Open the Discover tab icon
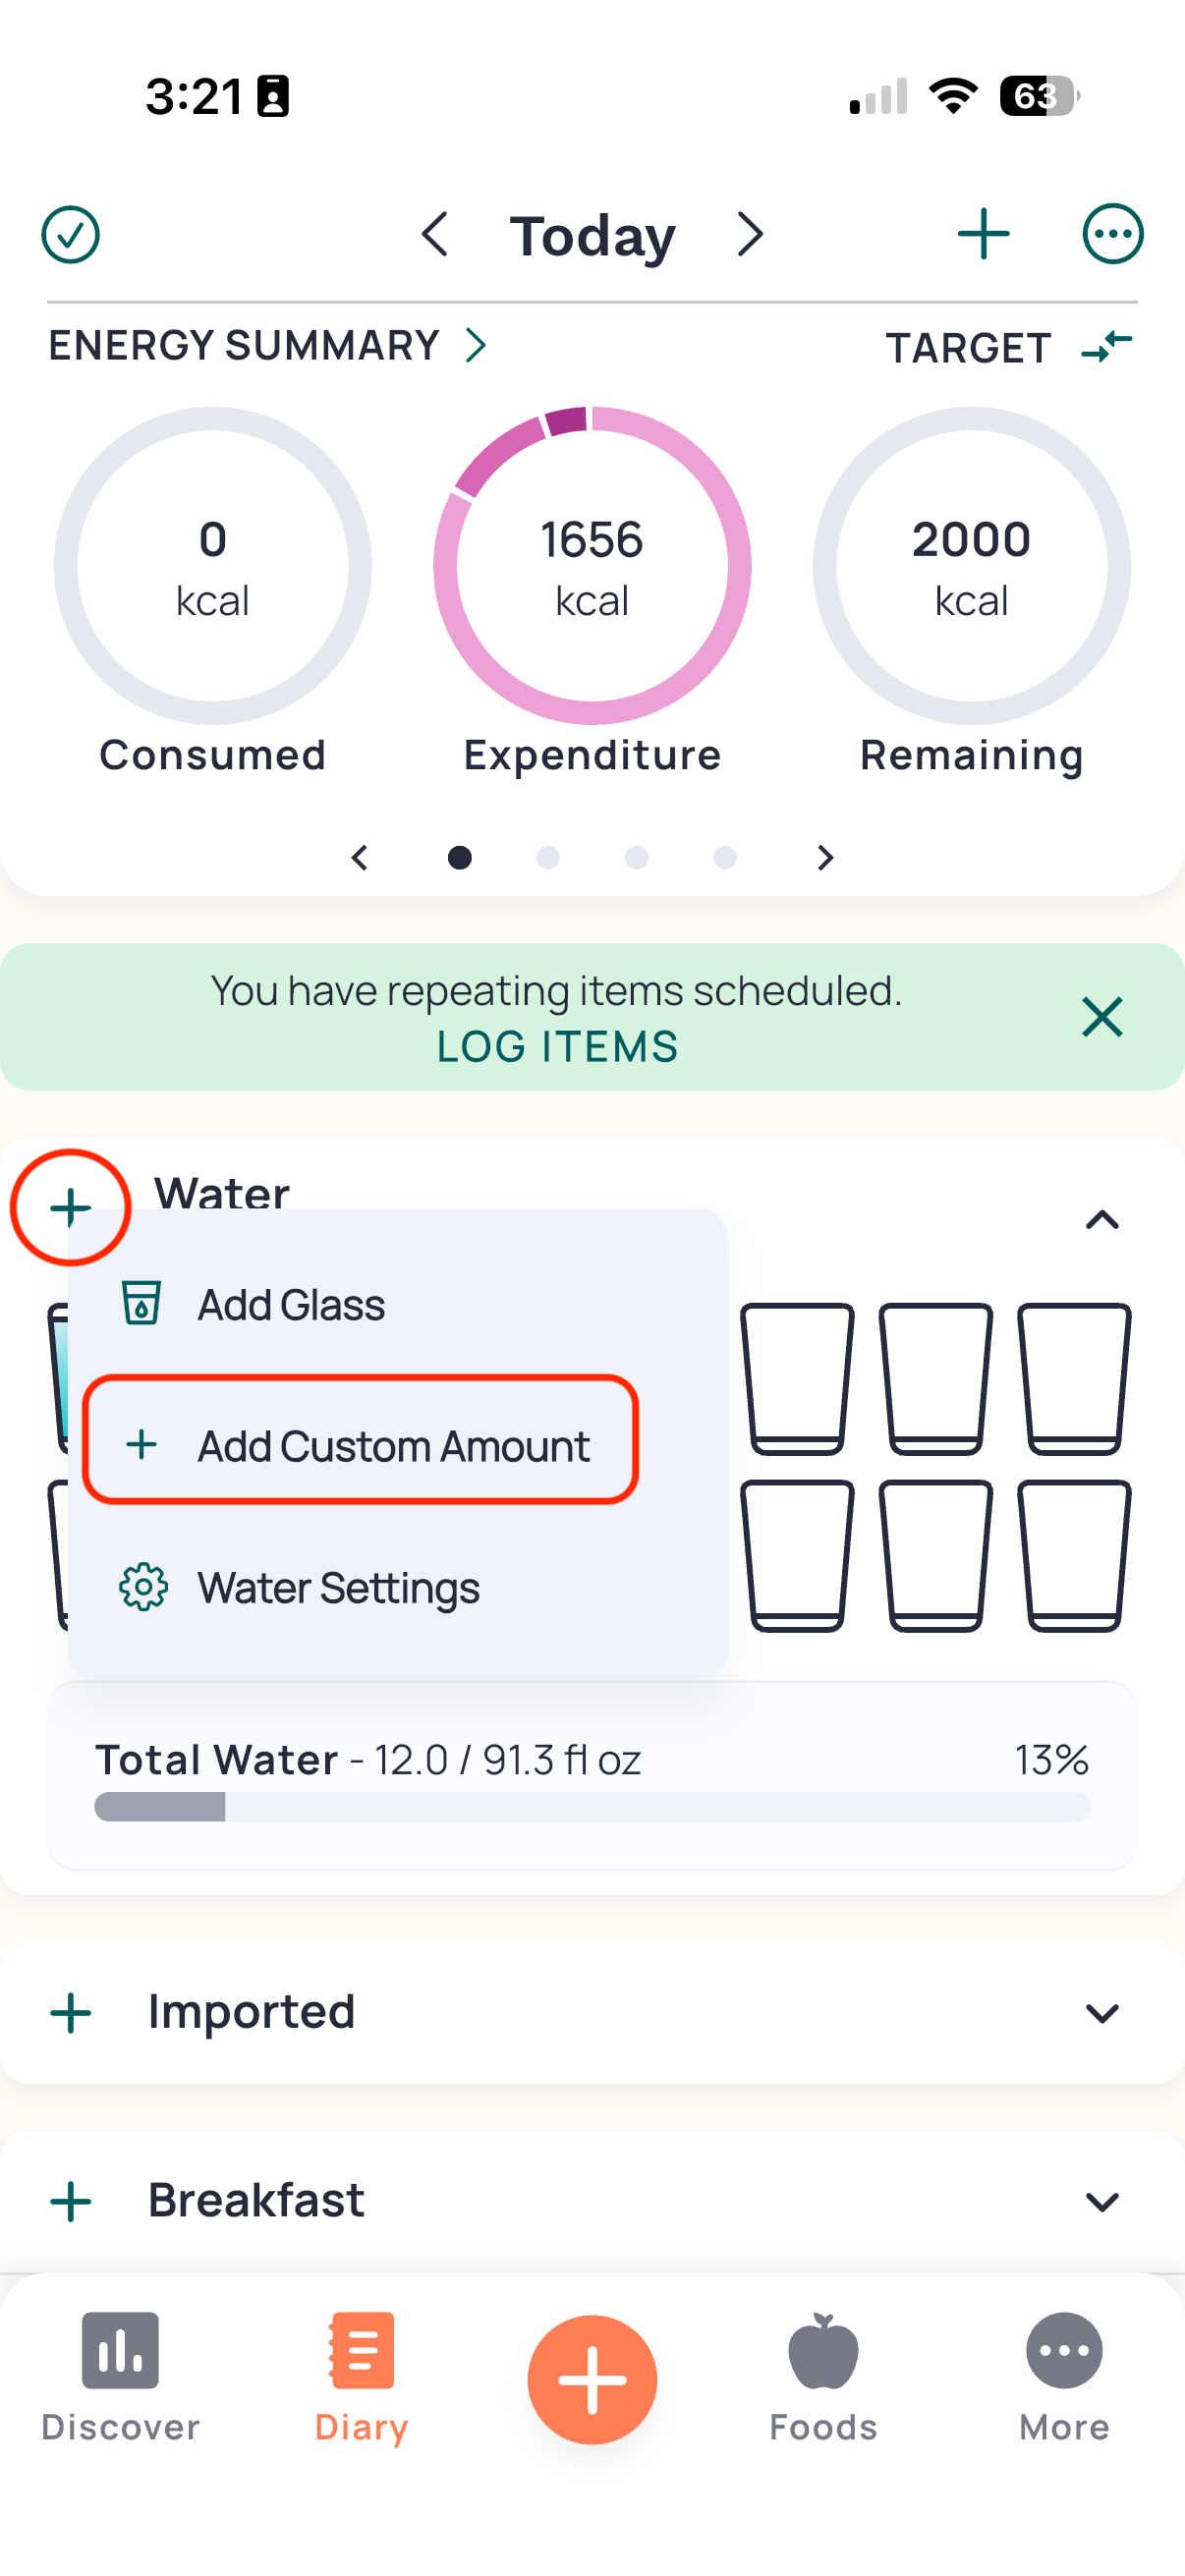 click(120, 2350)
